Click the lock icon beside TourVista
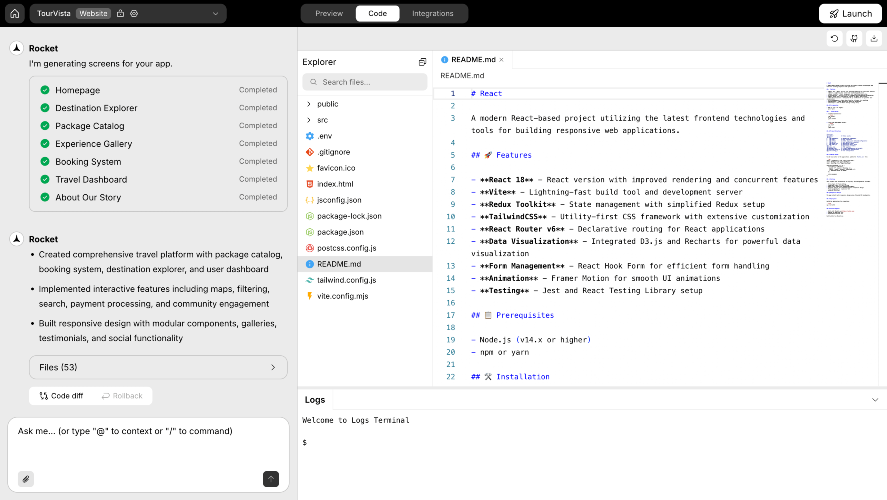 point(120,14)
